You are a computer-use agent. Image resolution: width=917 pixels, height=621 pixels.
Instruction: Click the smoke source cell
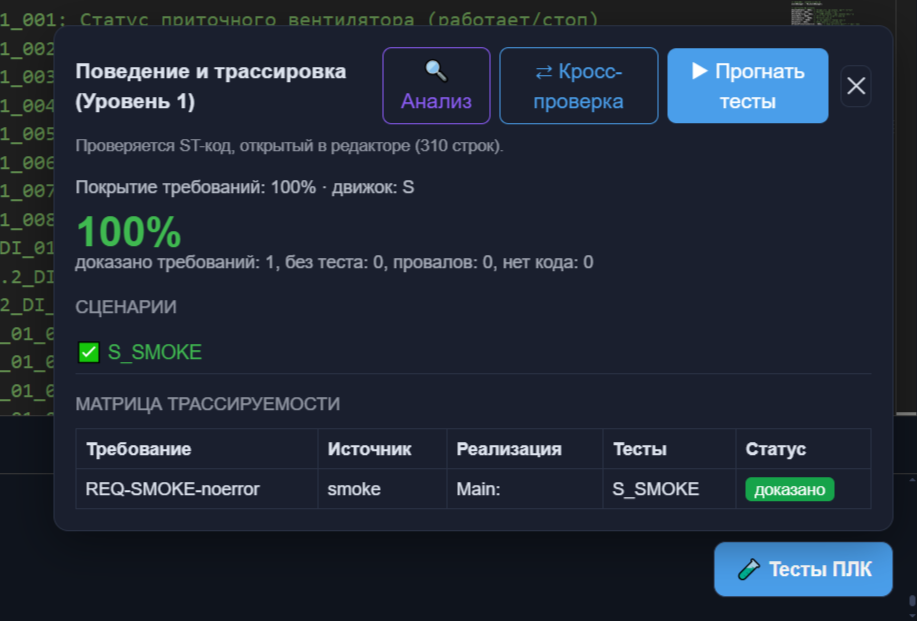(x=382, y=489)
